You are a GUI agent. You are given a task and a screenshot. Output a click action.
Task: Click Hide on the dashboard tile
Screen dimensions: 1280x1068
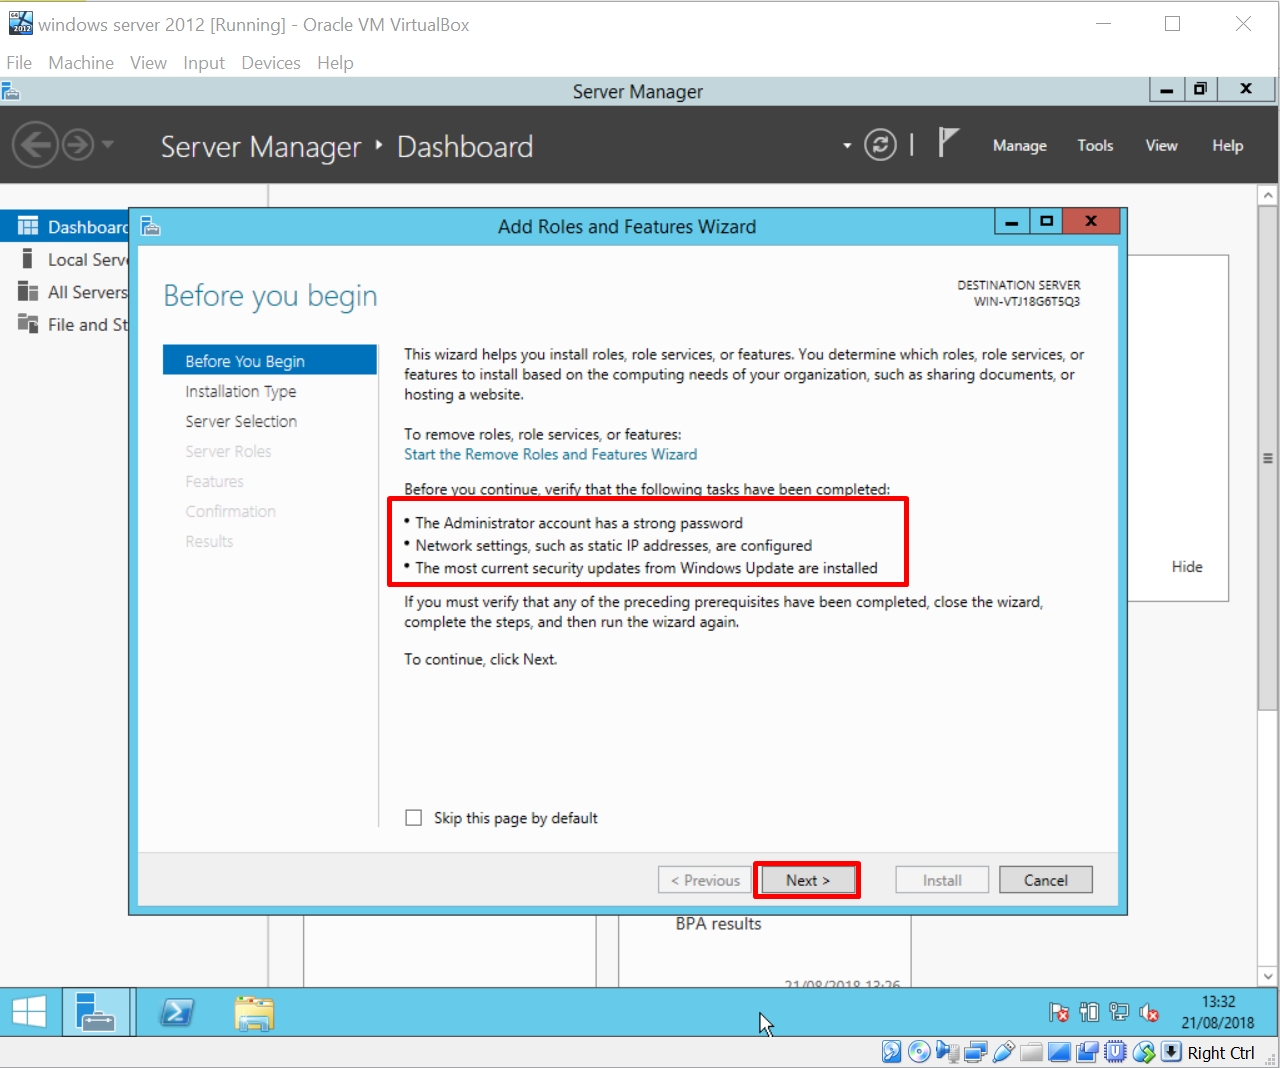[1187, 566]
